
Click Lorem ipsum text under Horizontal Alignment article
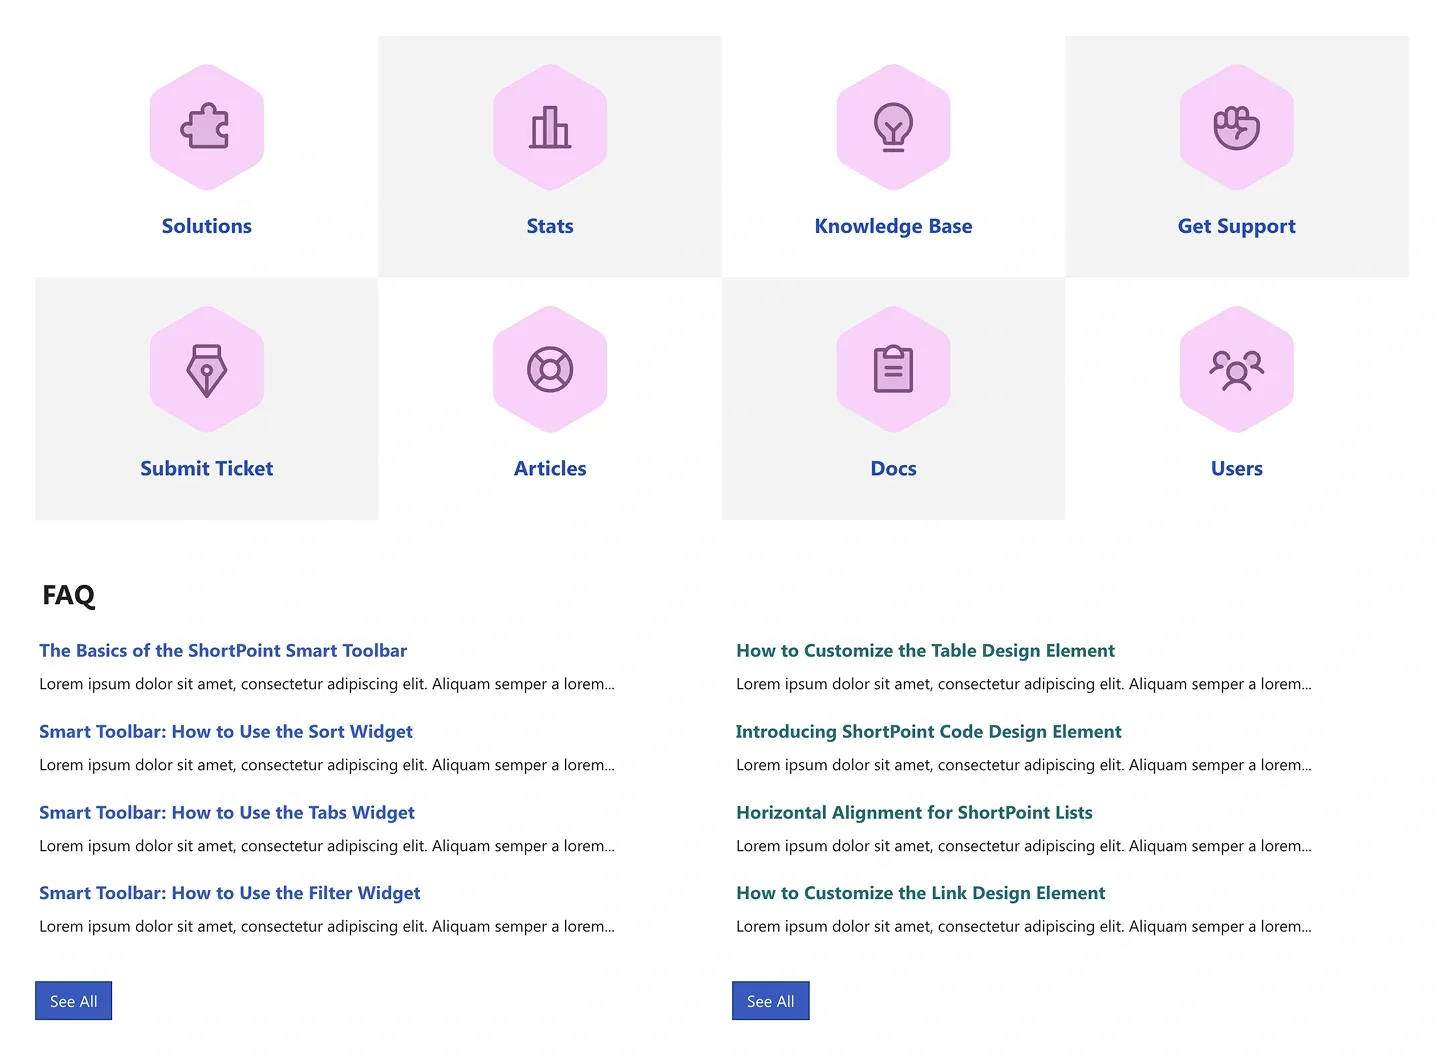1024,846
